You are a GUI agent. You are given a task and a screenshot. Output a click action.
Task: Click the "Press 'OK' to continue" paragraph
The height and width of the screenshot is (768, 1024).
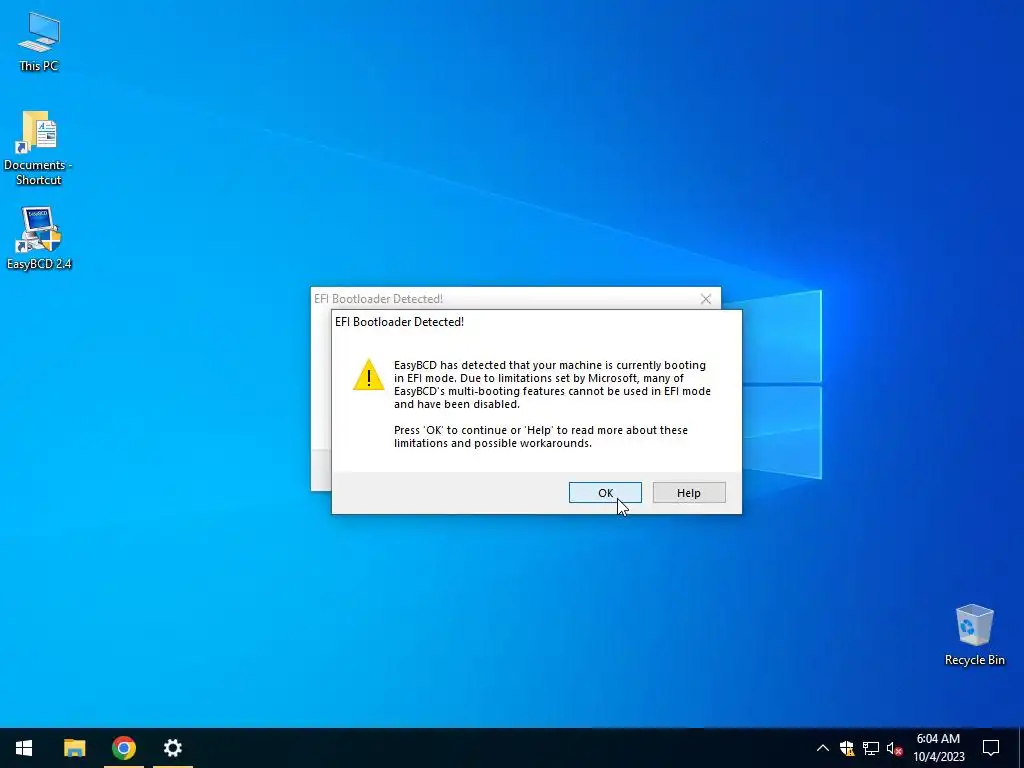point(541,436)
